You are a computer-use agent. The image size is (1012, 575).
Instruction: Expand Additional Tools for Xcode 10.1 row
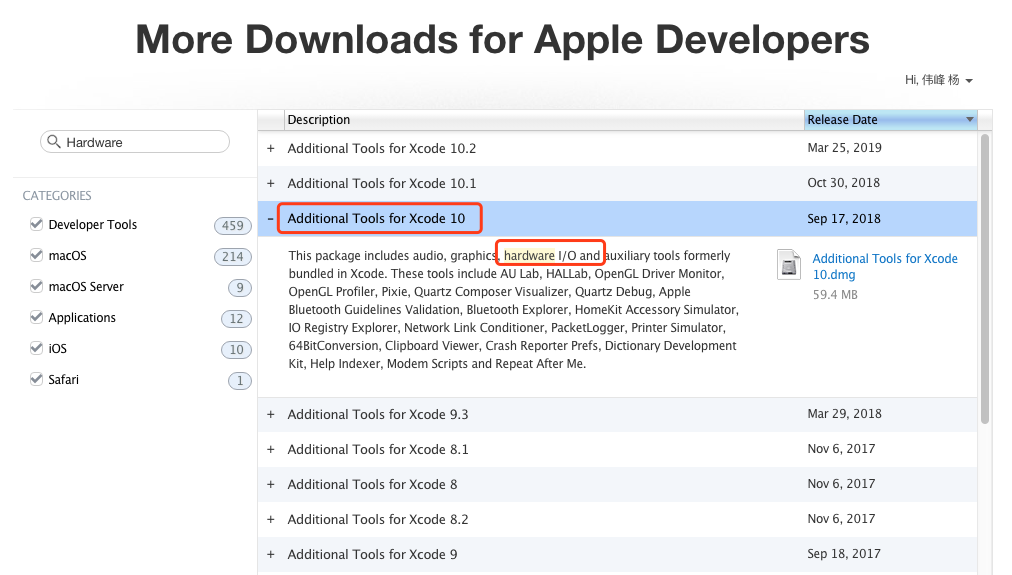coord(271,183)
